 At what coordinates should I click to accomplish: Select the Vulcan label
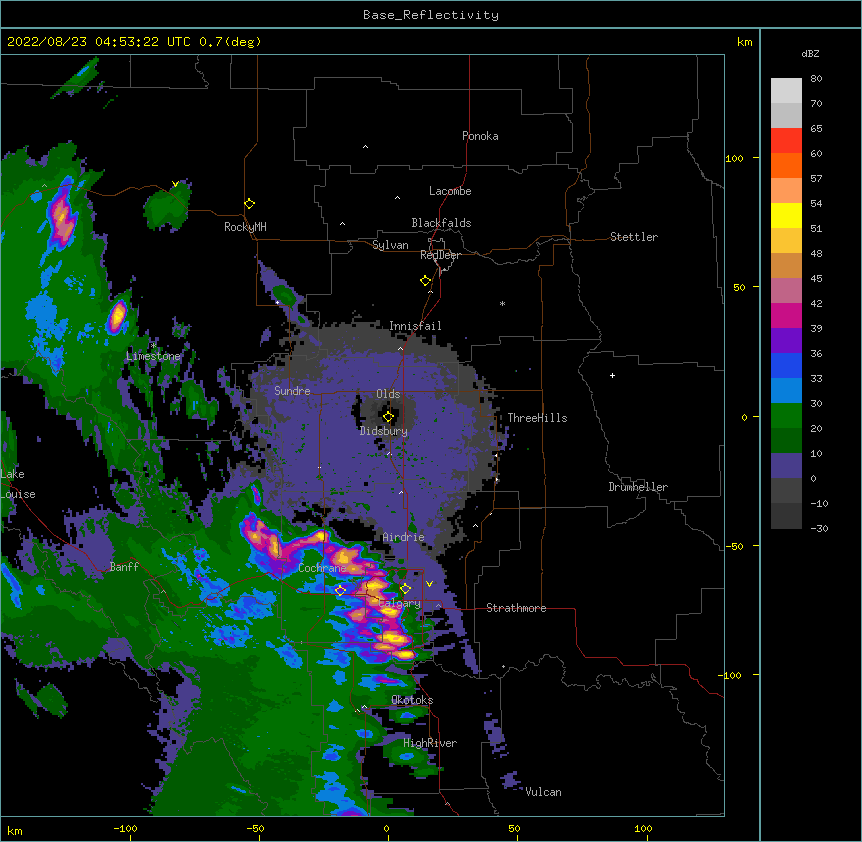543,792
